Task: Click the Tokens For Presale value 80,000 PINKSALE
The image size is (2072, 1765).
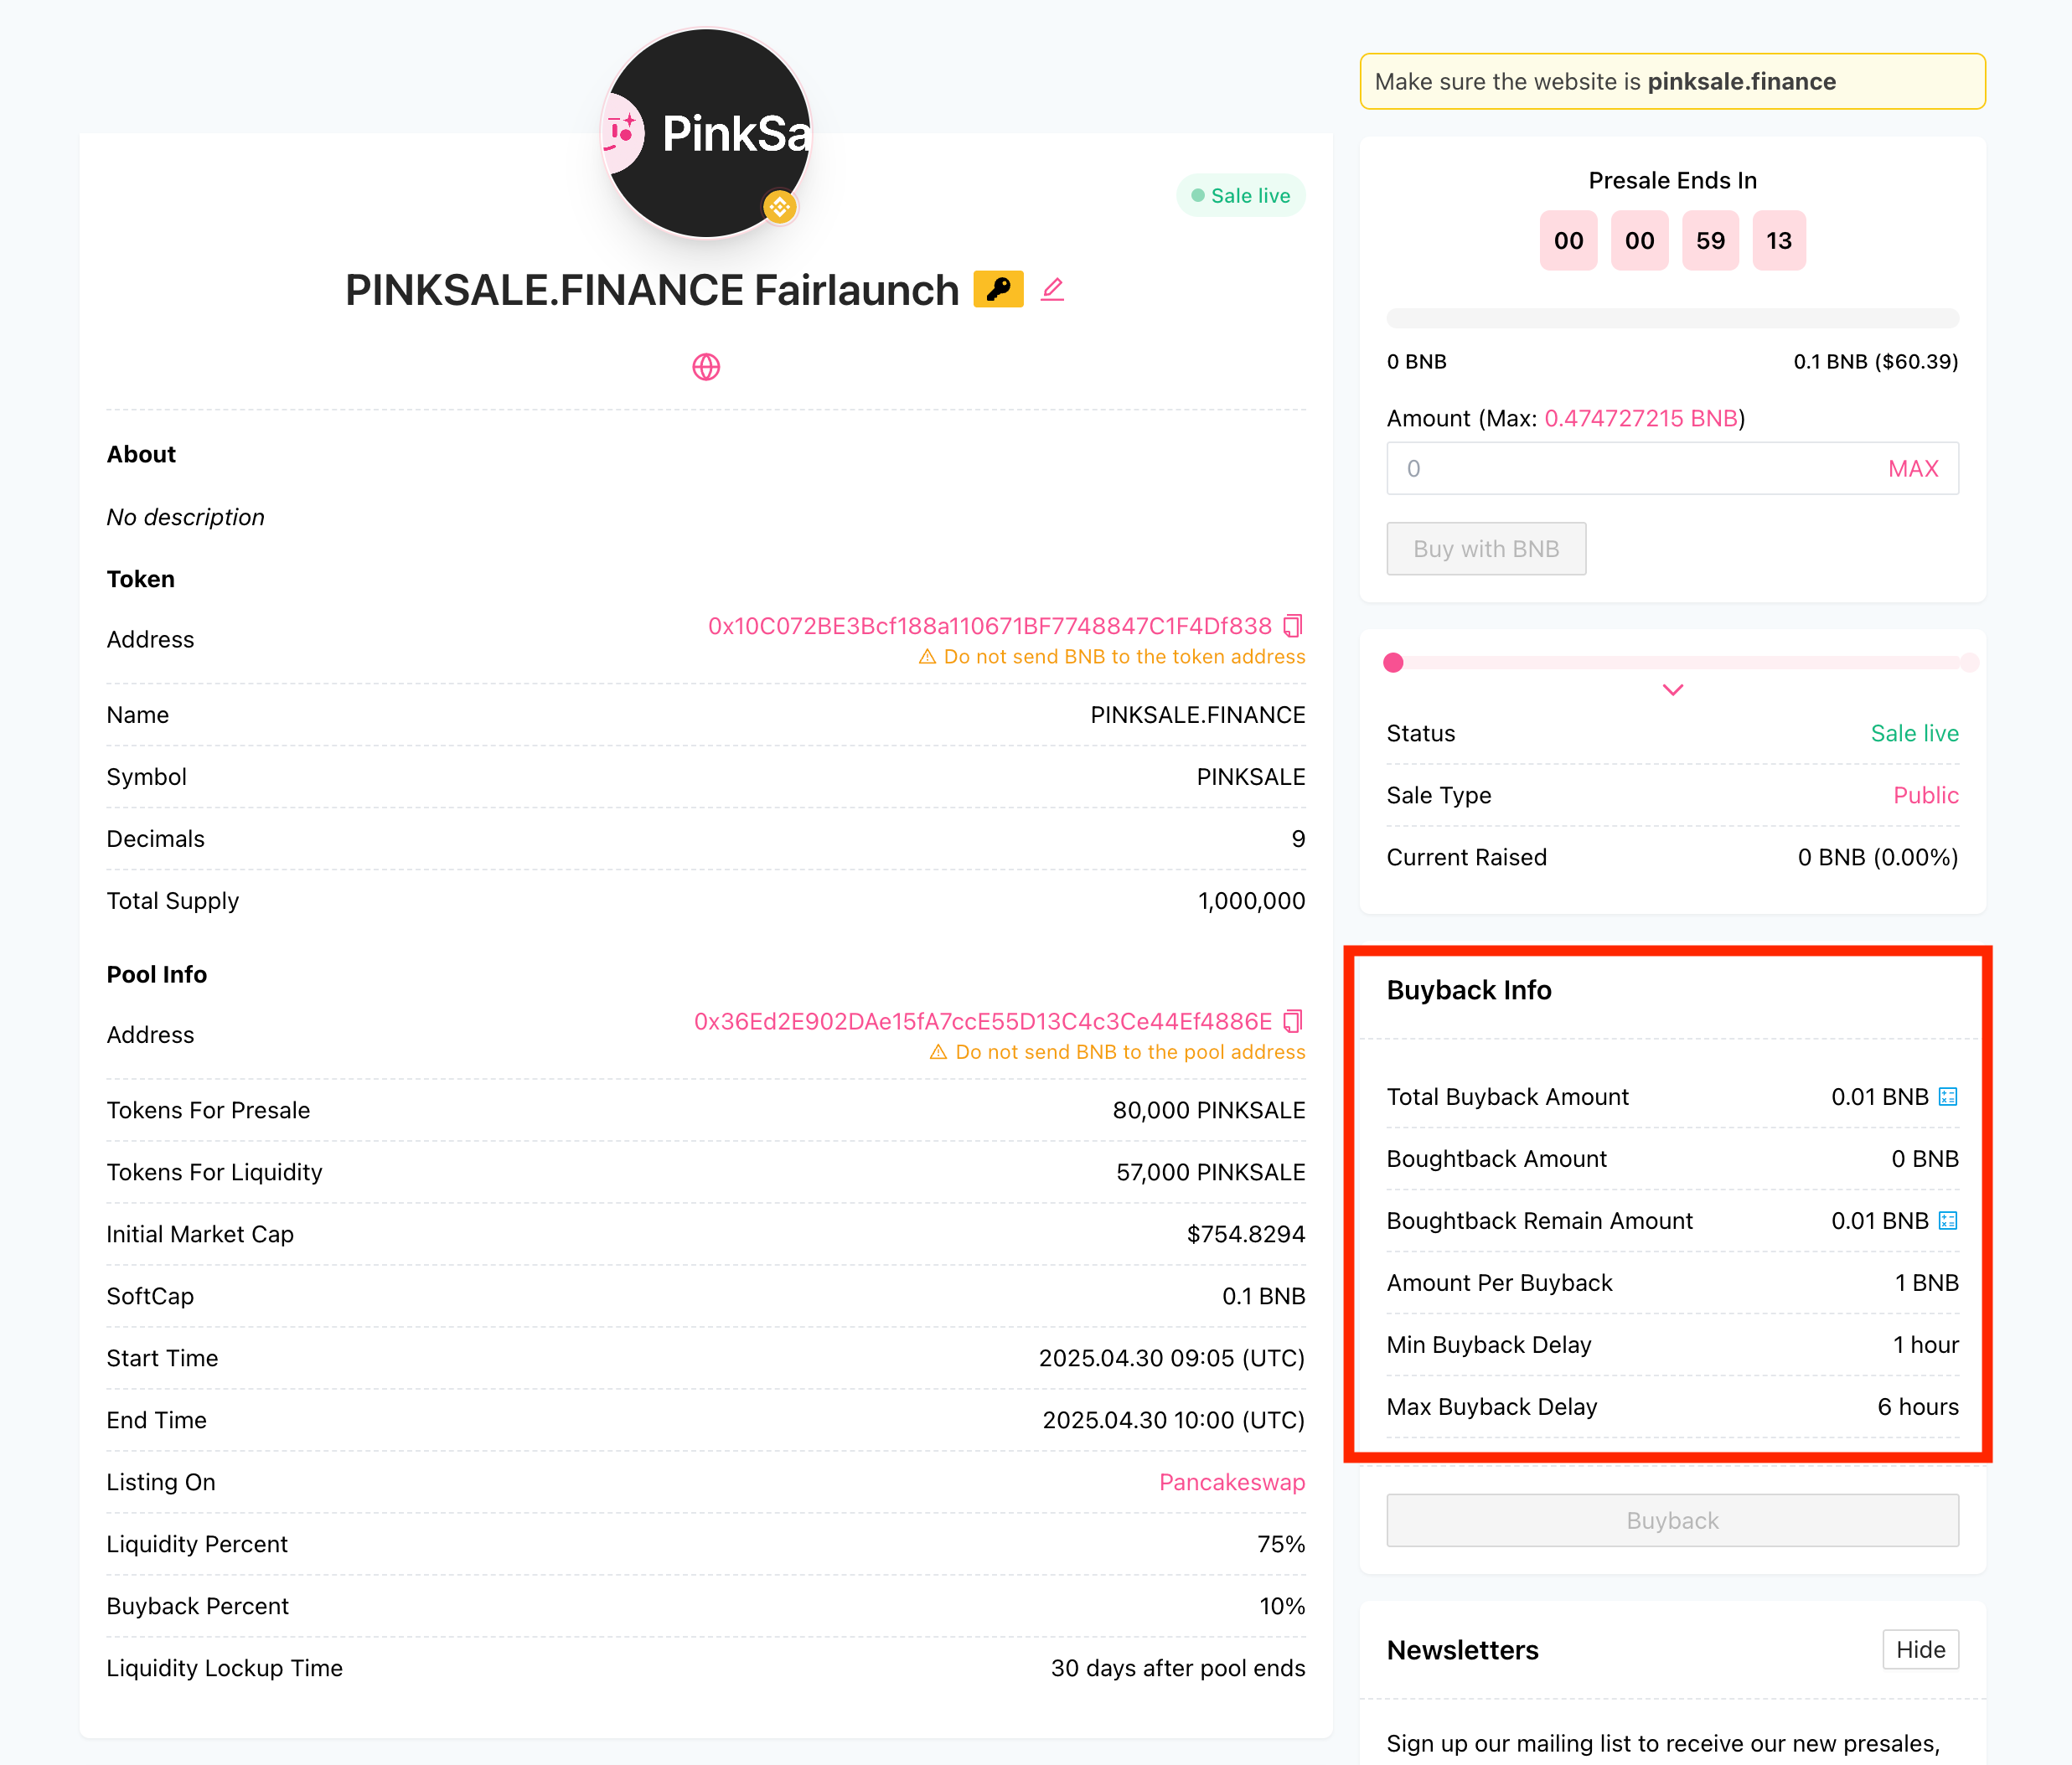Action: click(1209, 1110)
